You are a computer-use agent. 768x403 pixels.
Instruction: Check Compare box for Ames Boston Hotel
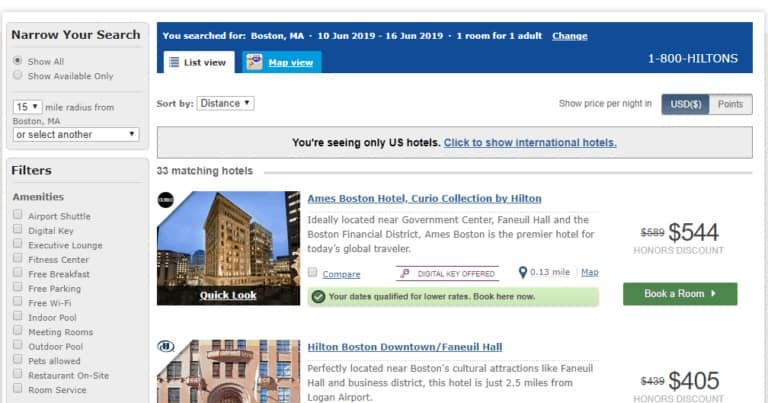(312, 272)
